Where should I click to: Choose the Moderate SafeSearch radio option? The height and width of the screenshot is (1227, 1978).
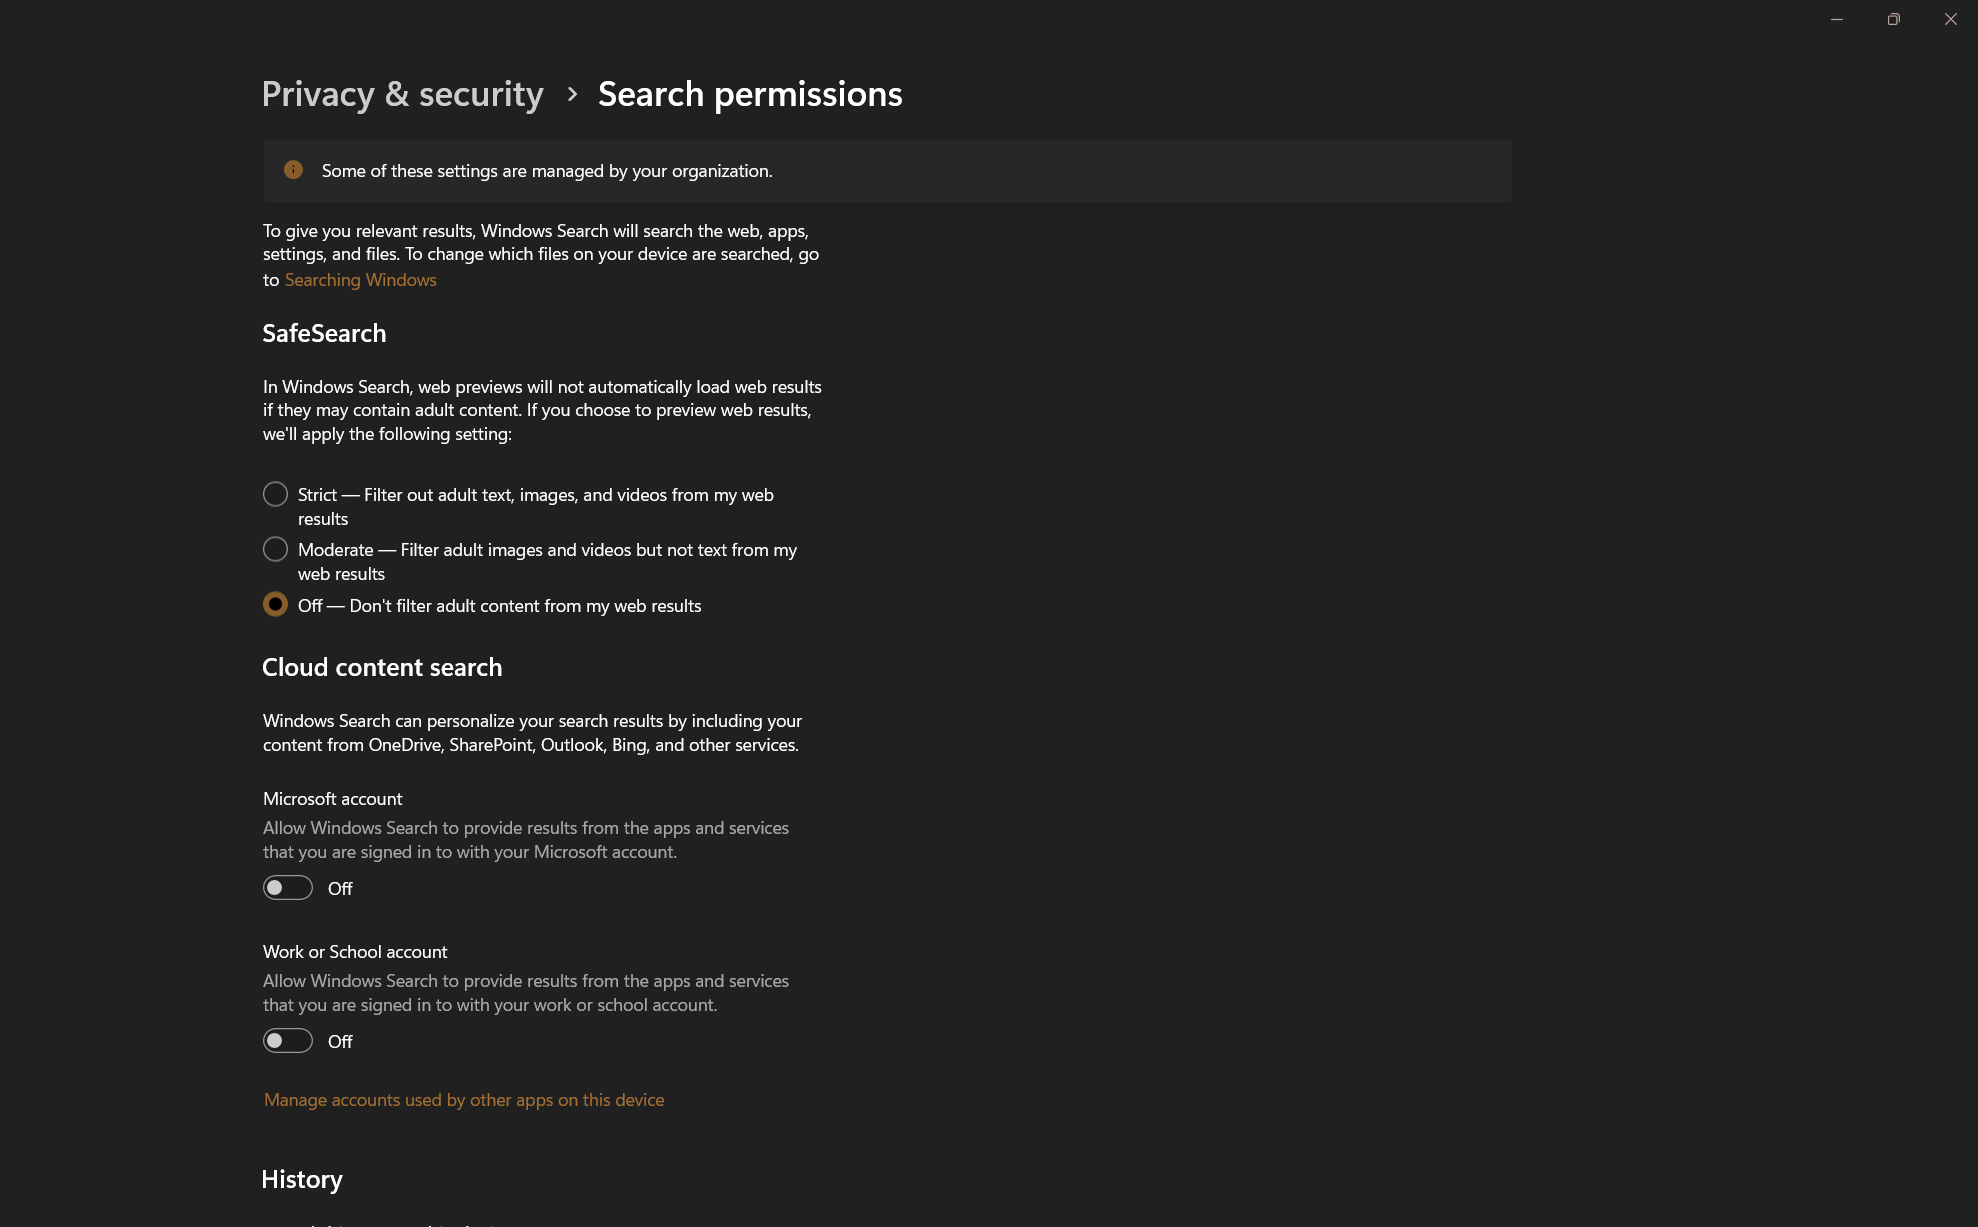coord(275,549)
